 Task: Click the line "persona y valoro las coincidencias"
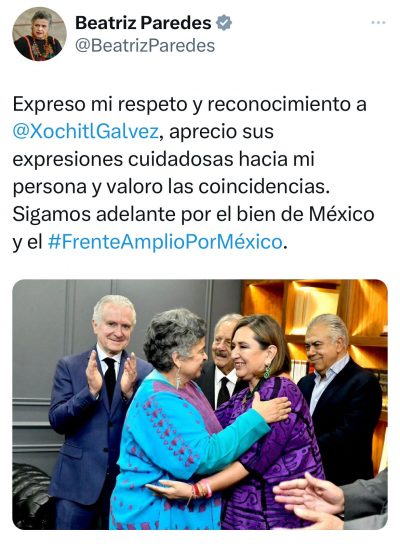pos(171,187)
